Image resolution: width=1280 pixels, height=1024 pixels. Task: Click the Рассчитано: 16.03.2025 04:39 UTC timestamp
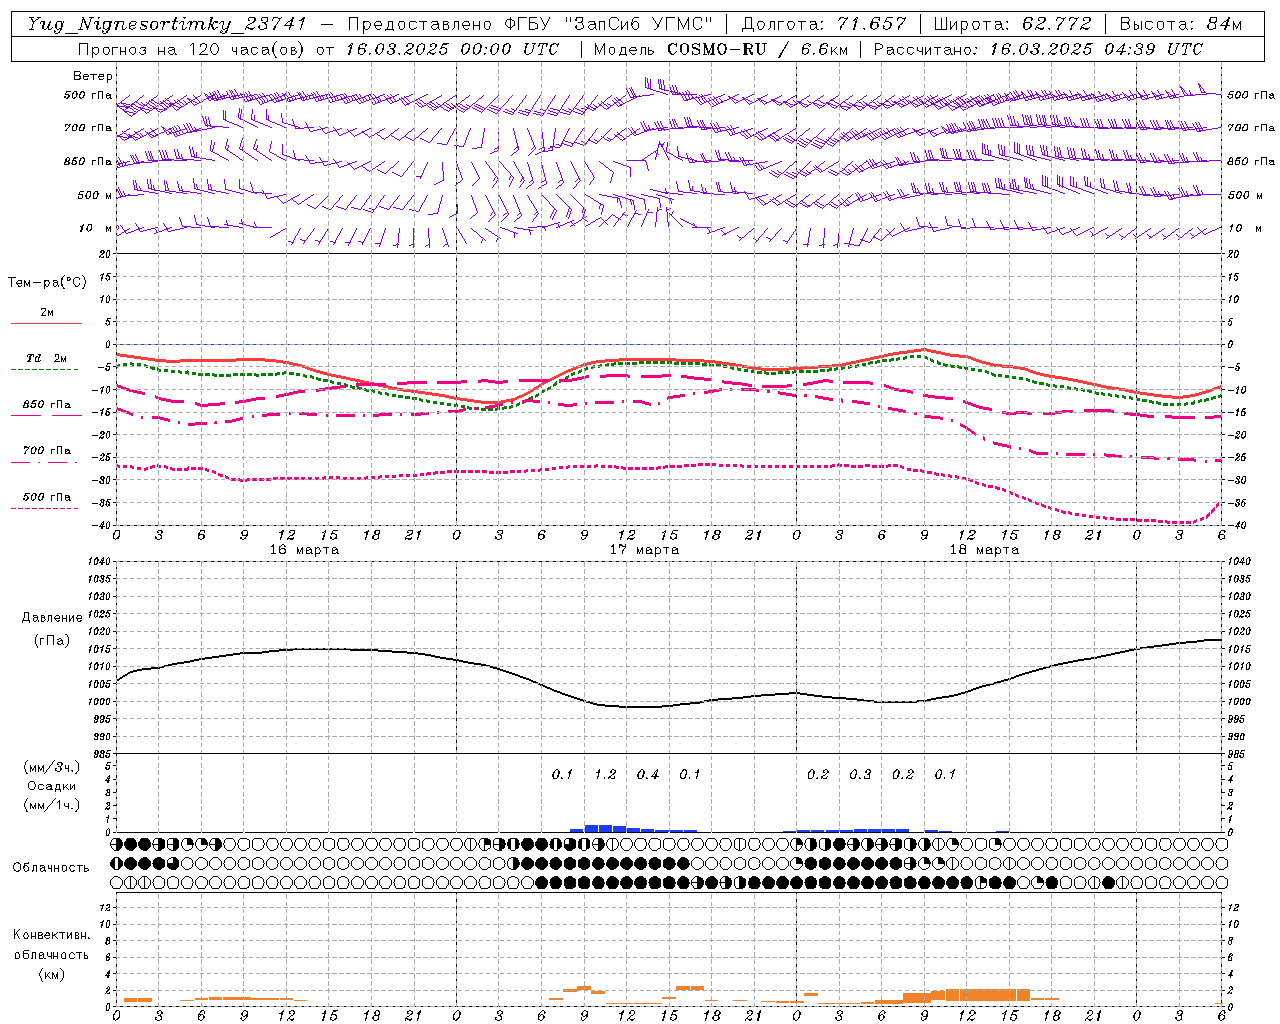click(x=1038, y=49)
